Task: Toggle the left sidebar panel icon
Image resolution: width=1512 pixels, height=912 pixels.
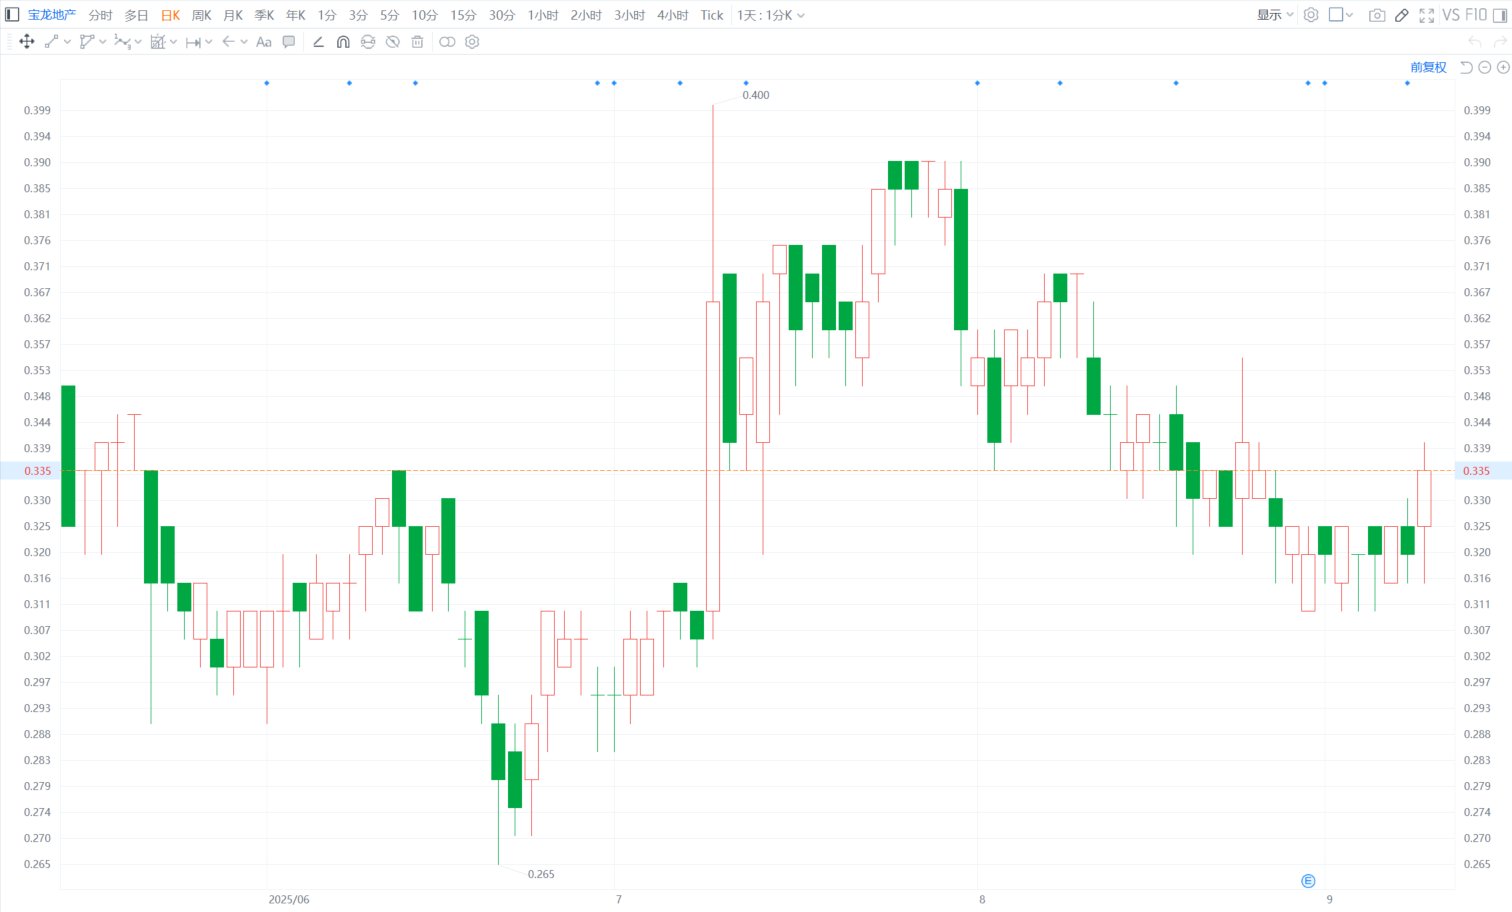Action: pos(13,15)
